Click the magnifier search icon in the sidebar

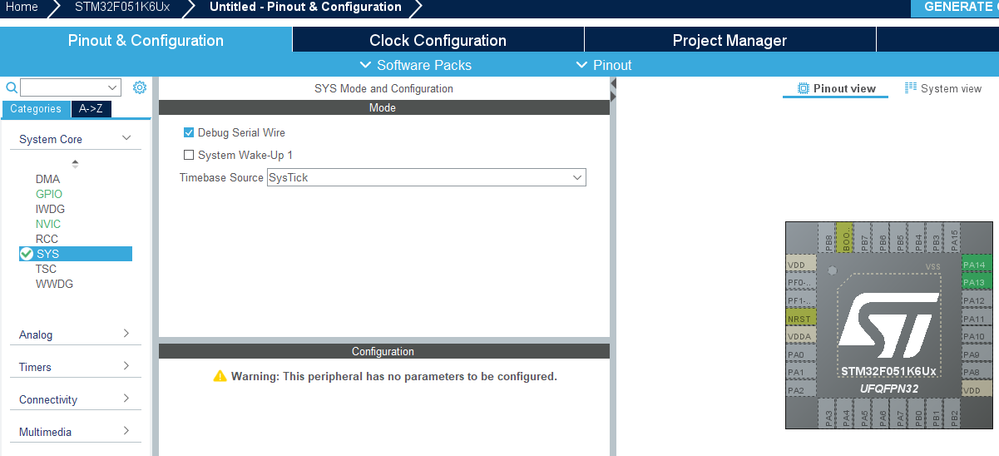[x=11, y=87]
